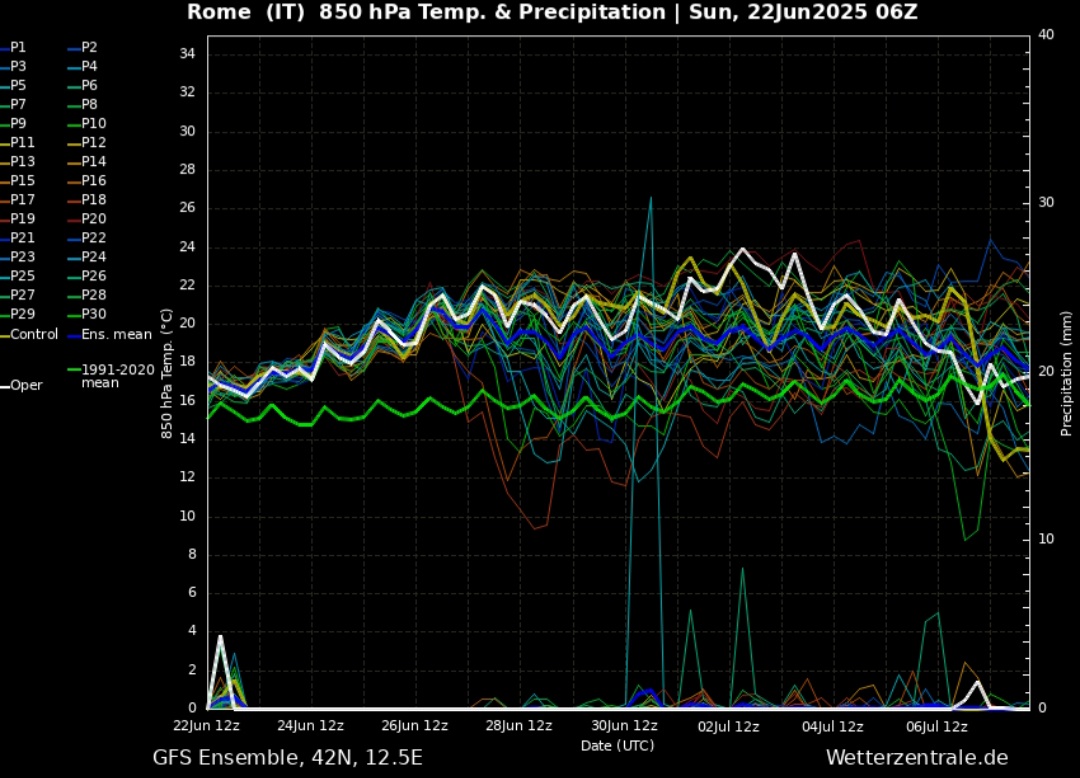The image size is (1080, 778).
Task: Select the 30Jun 12z date on x-axis
Action: point(623,726)
